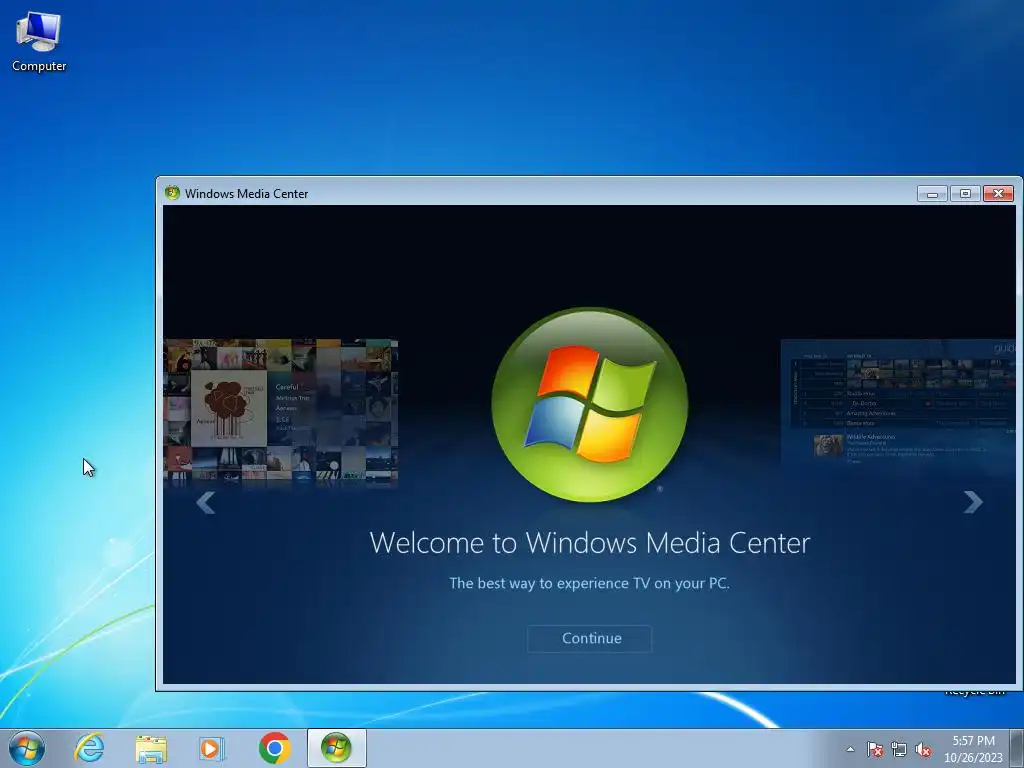Launch Windows Media Player from taskbar
The image size is (1024, 768).
point(212,748)
